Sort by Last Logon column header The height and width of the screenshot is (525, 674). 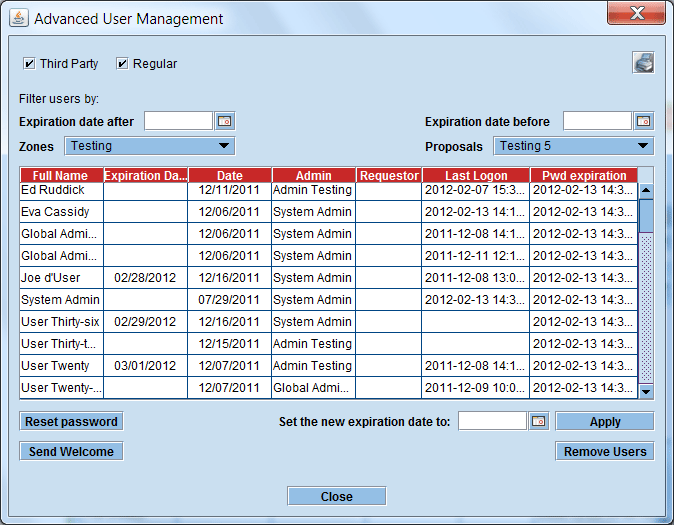click(x=476, y=175)
